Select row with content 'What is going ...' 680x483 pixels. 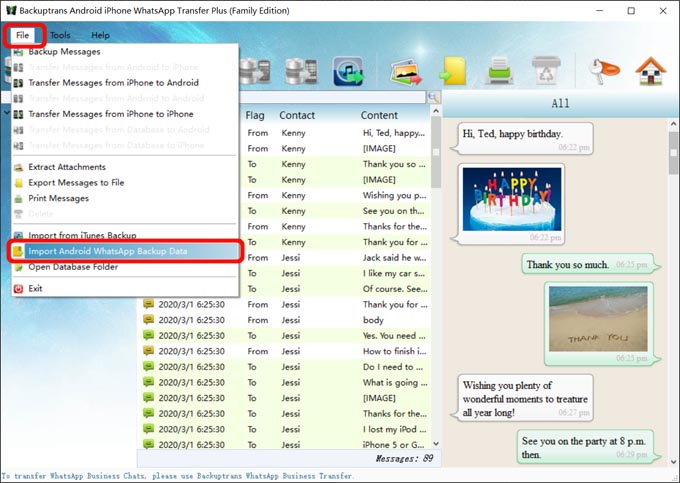point(284,383)
